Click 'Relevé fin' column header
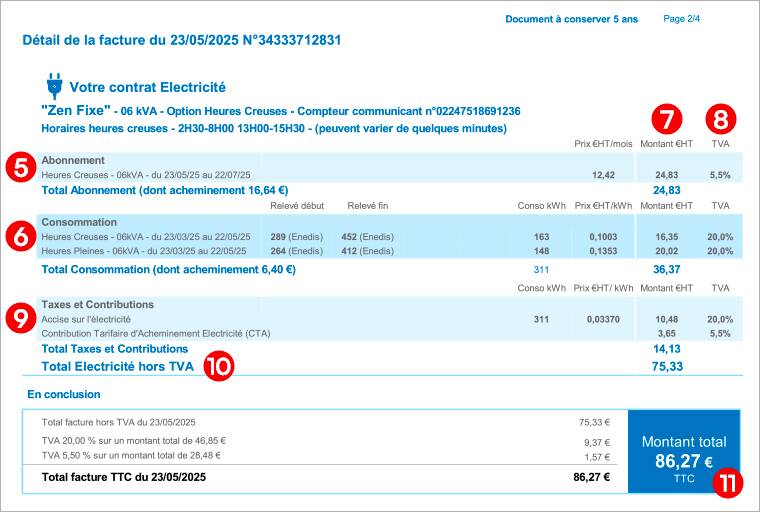The width and height of the screenshot is (760, 512). point(367,206)
